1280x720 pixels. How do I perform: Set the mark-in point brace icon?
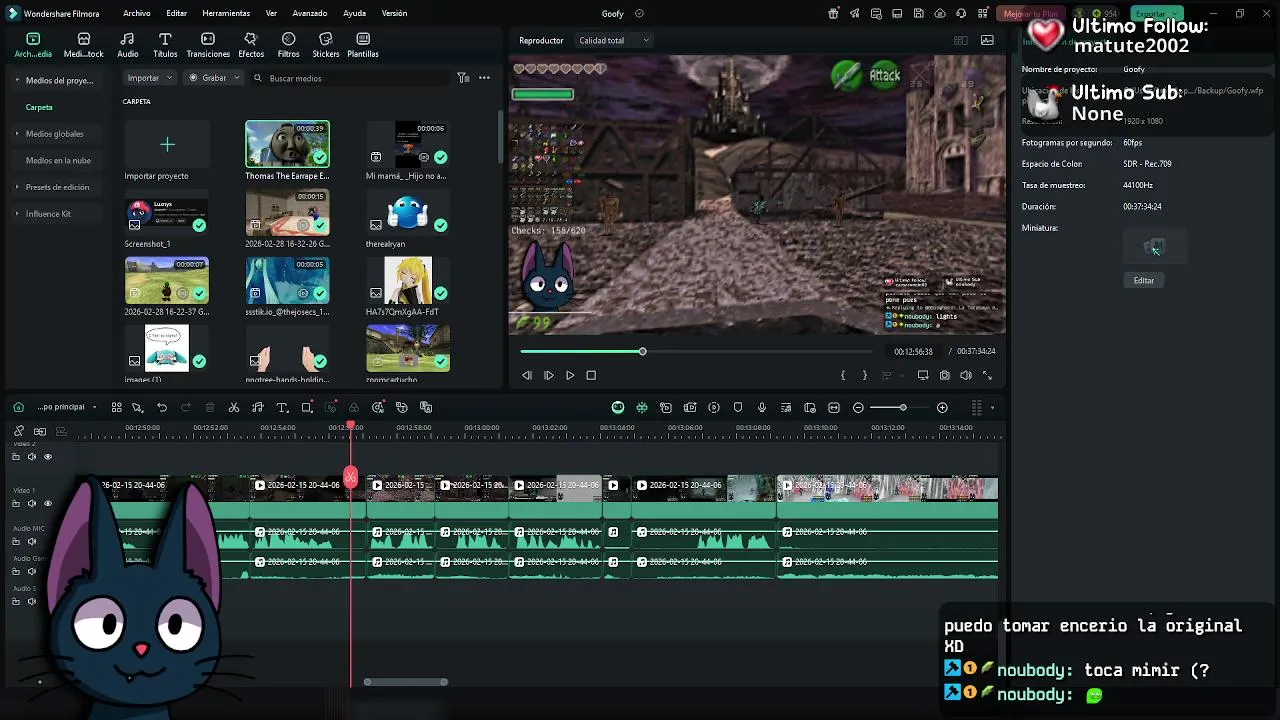click(843, 375)
